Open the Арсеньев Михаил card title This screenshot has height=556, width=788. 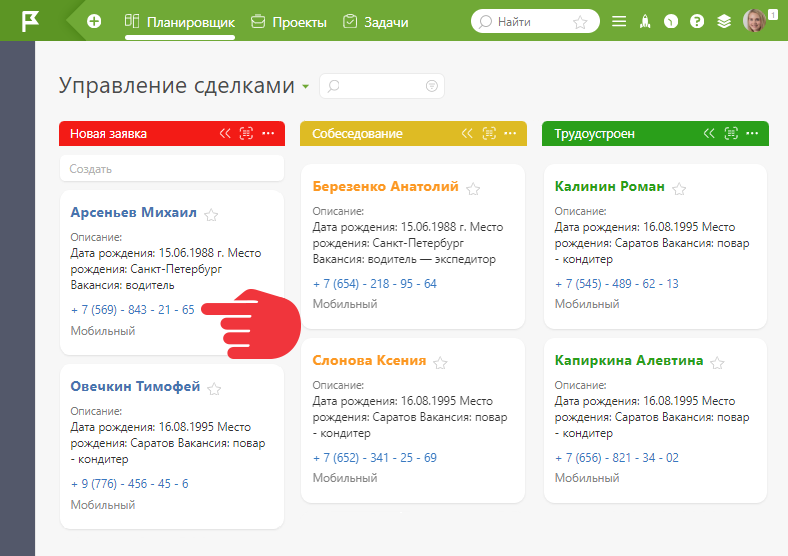[134, 212]
